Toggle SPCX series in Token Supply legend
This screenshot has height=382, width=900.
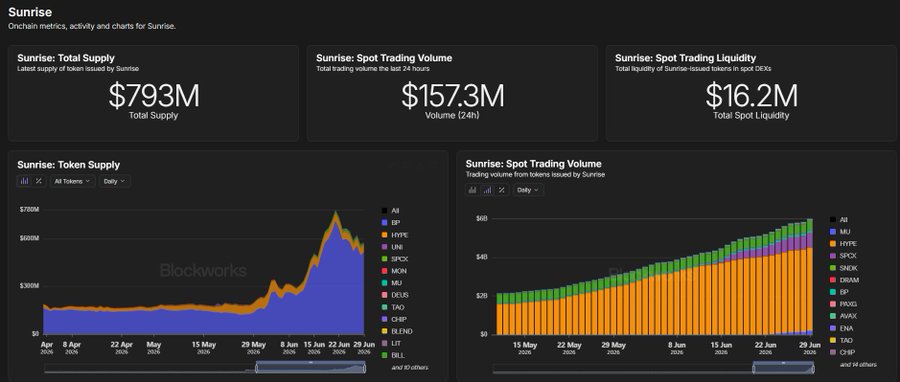394,259
